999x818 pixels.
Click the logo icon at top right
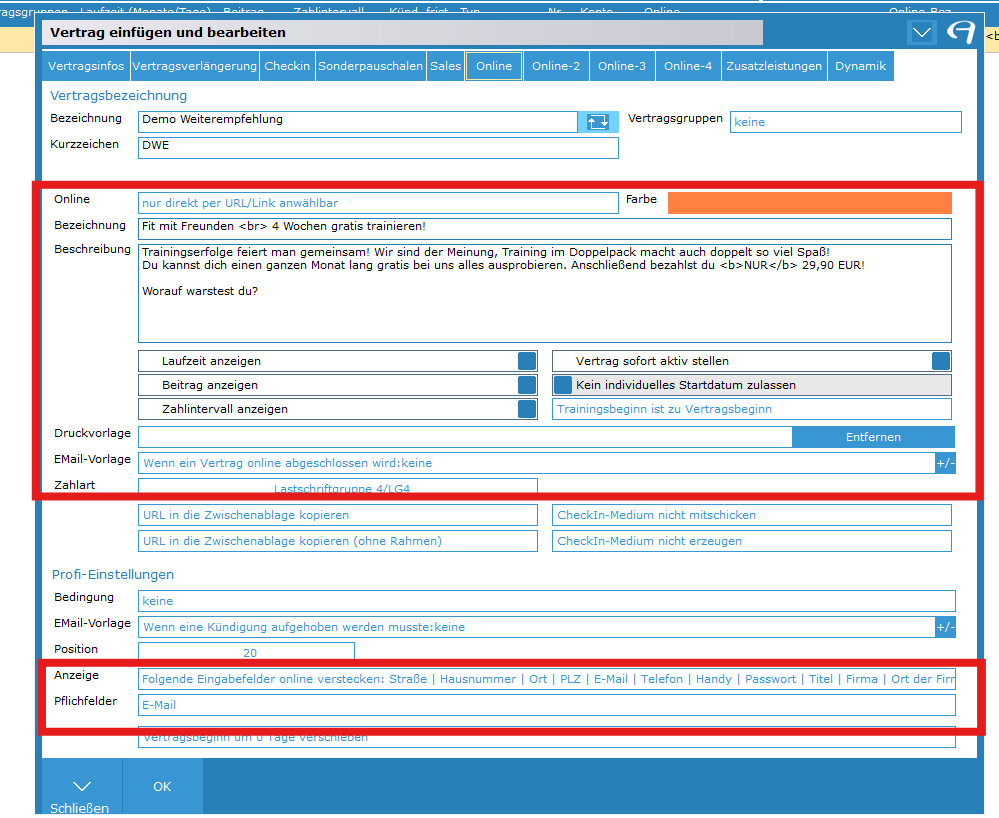(960, 33)
